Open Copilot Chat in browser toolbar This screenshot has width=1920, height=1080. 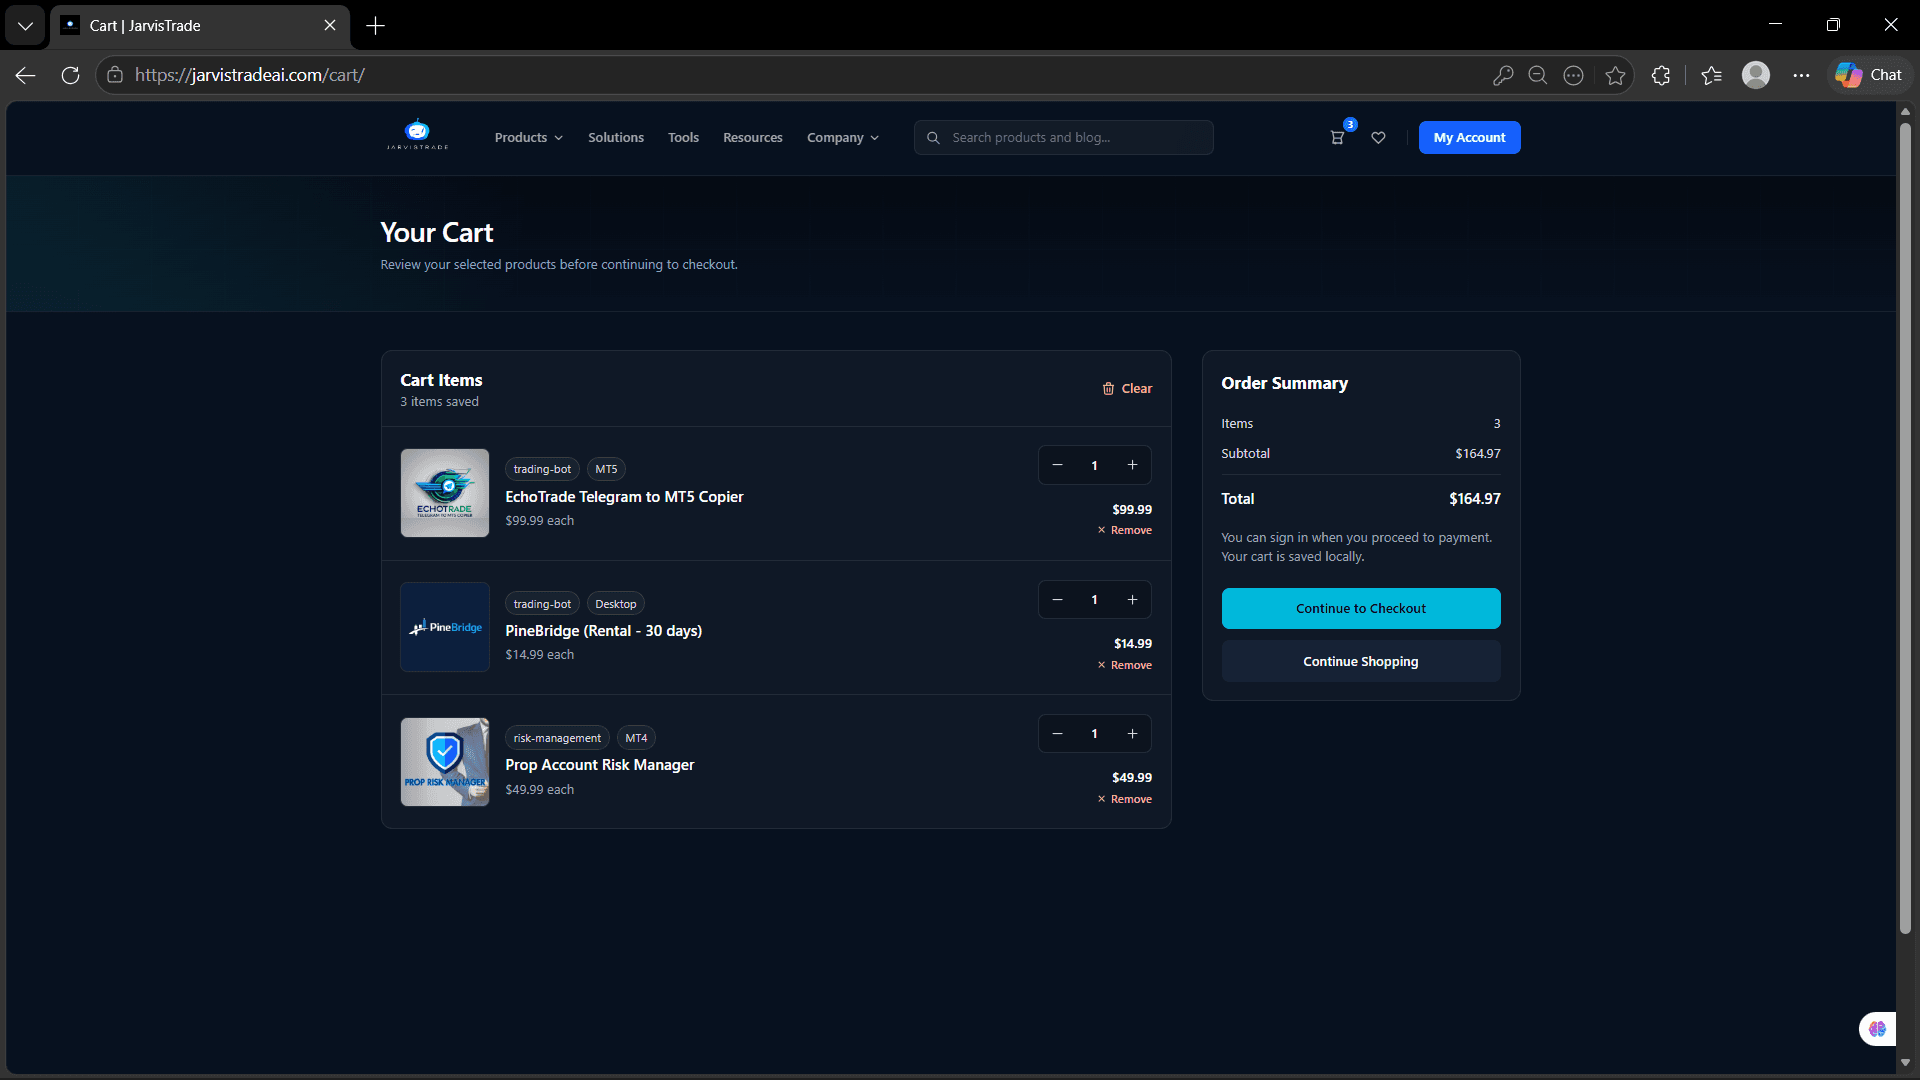click(1869, 75)
